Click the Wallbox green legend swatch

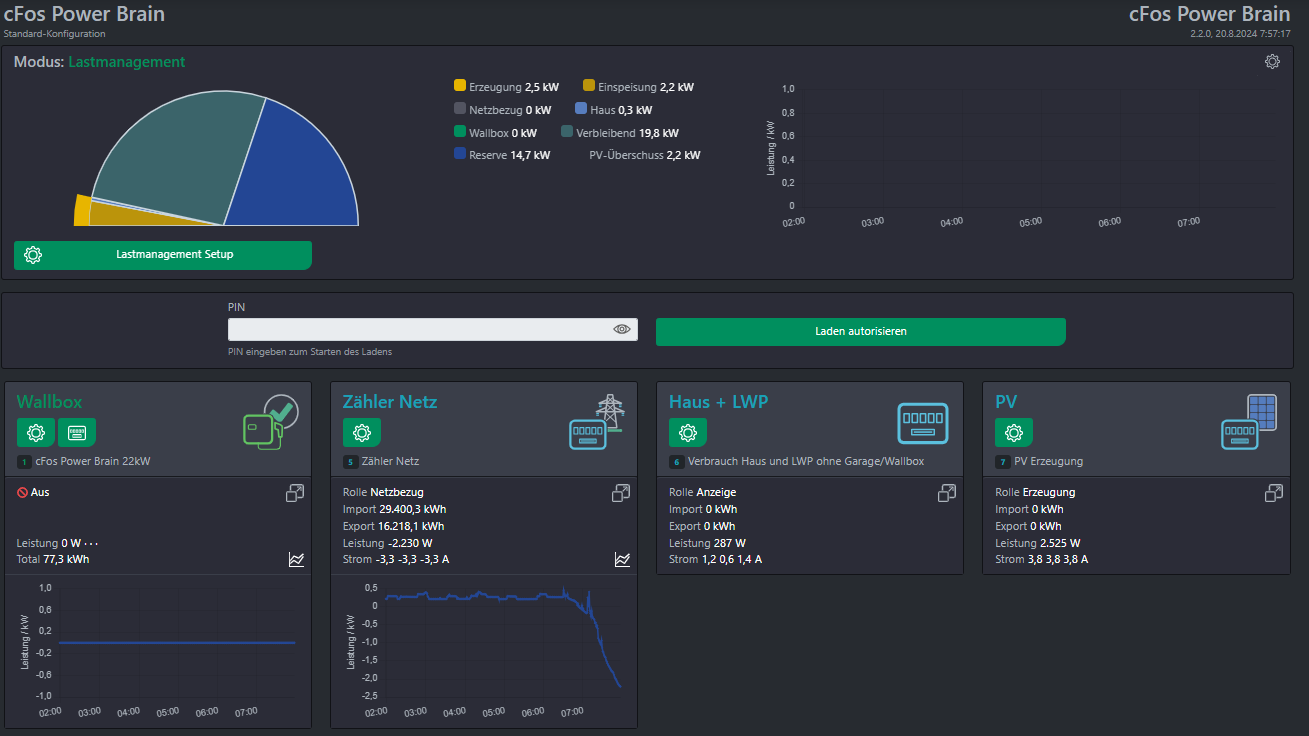coord(460,132)
